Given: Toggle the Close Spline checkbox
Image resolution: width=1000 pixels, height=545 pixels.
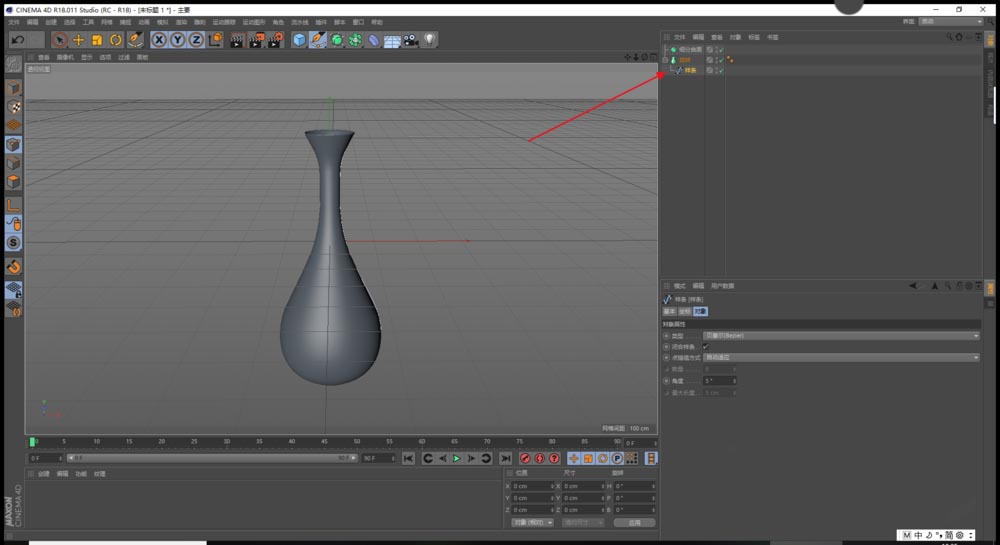Looking at the screenshot, I should pyautogui.click(x=706, y=347).
